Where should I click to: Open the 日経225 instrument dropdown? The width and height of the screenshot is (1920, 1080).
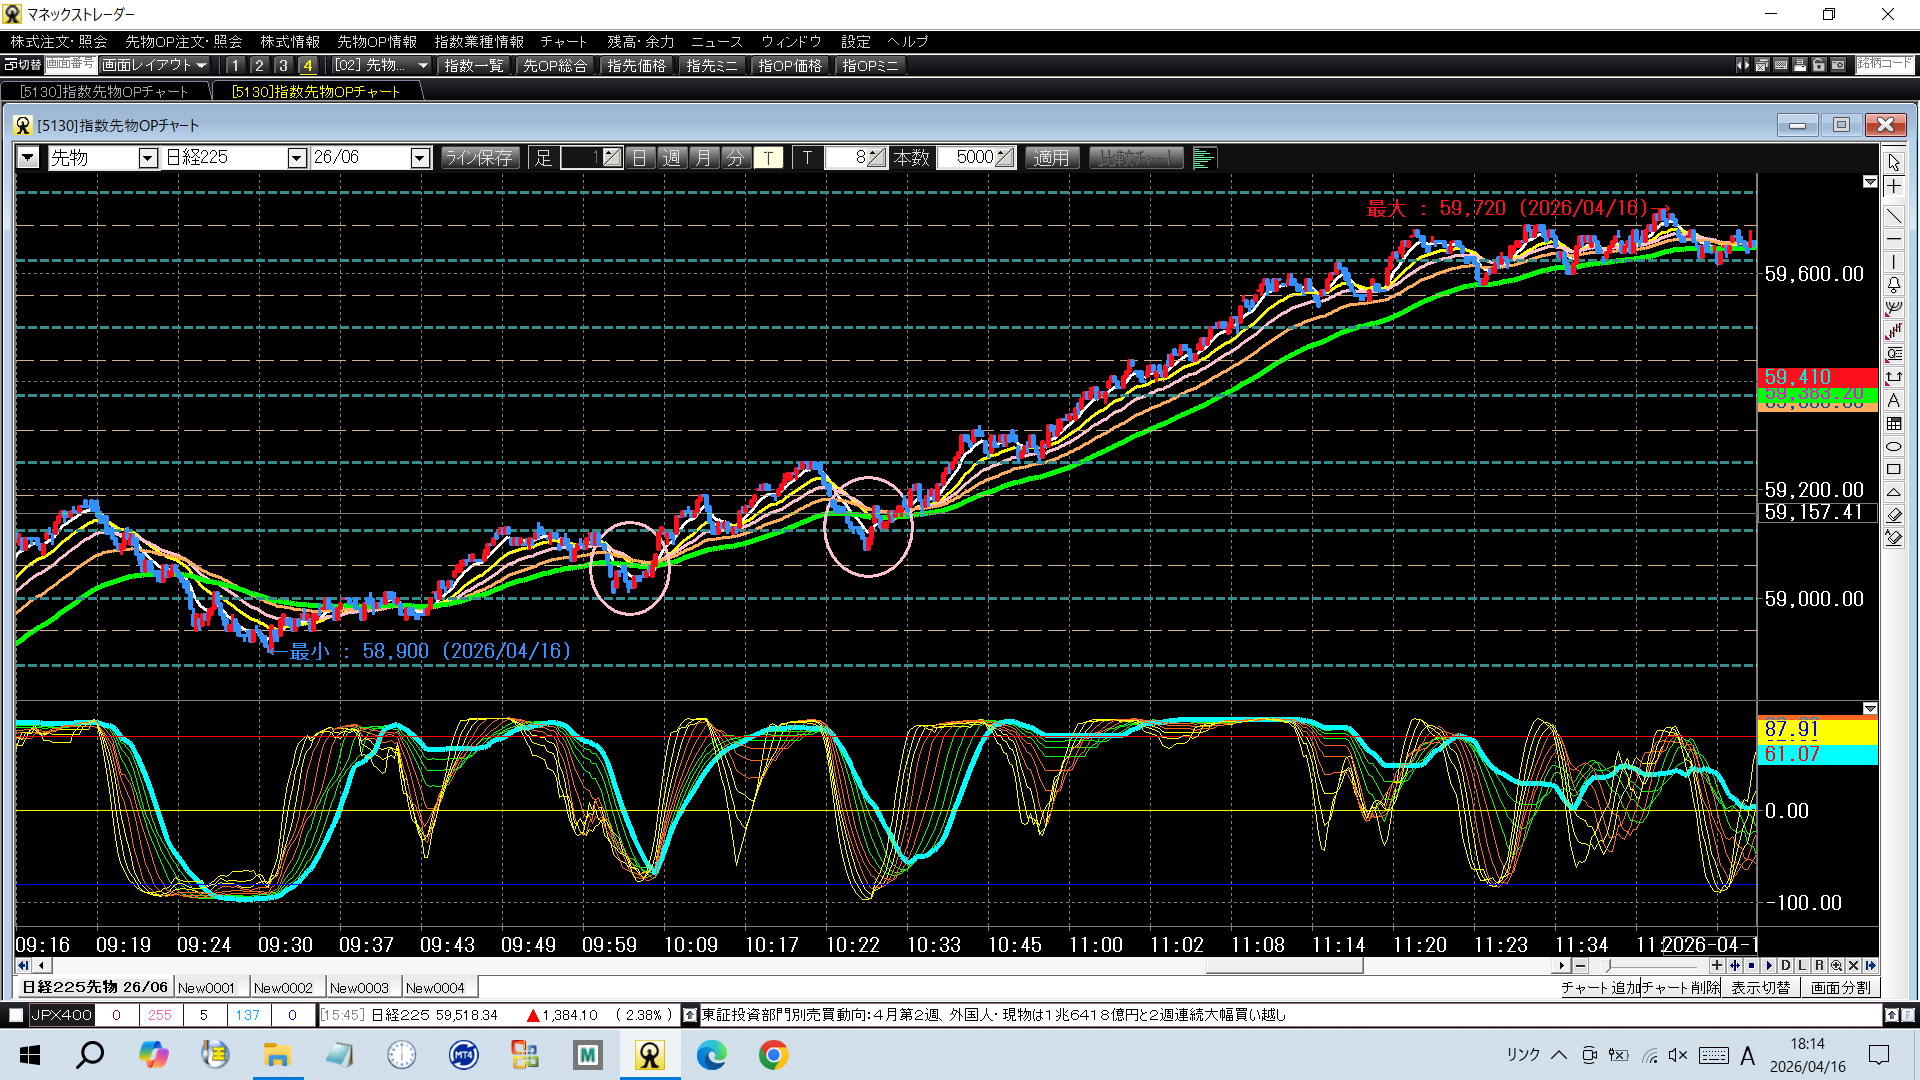tap(296, 158)
